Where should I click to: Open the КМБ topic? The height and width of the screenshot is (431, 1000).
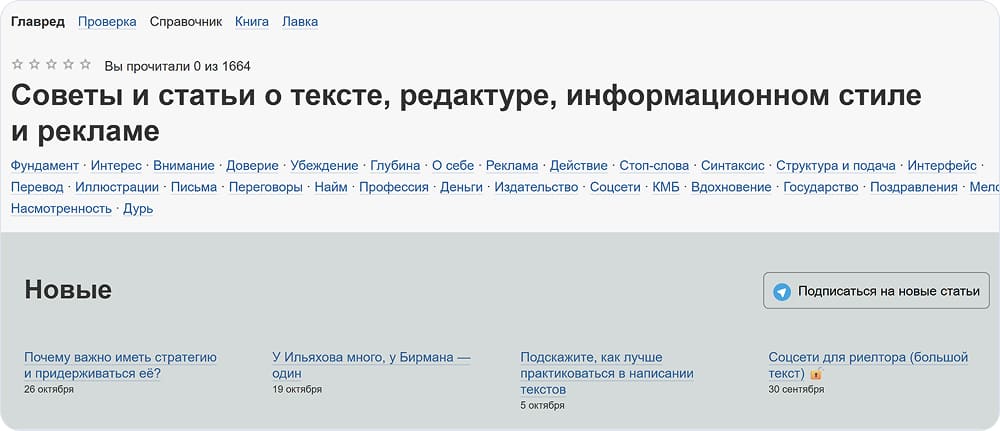coord(666,187)
